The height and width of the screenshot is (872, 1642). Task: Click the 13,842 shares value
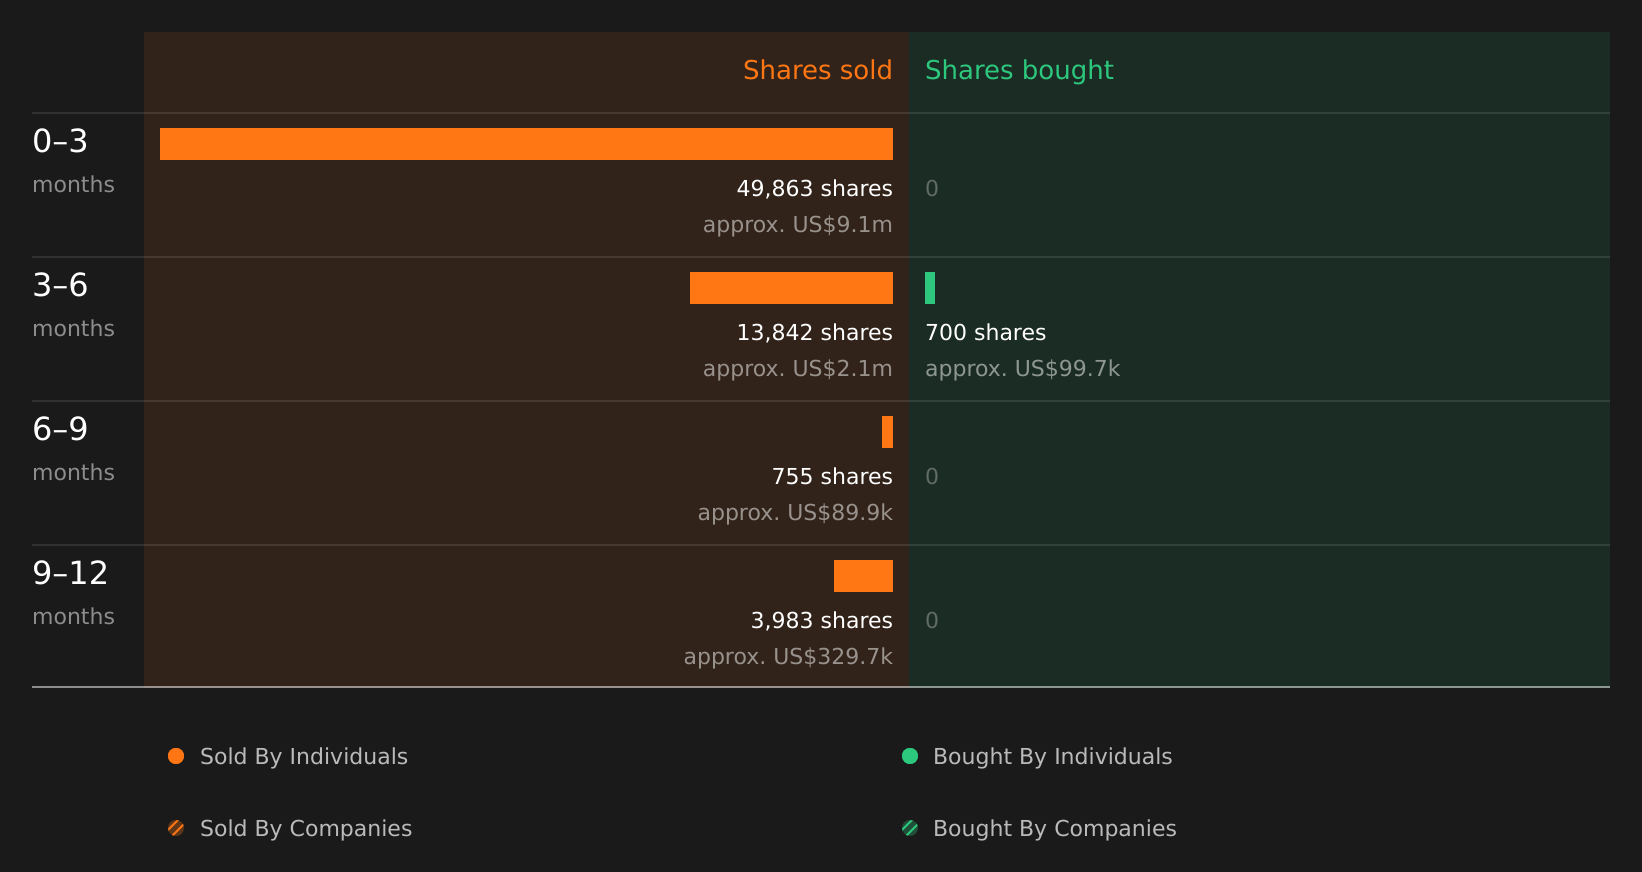tap(814, 333)
